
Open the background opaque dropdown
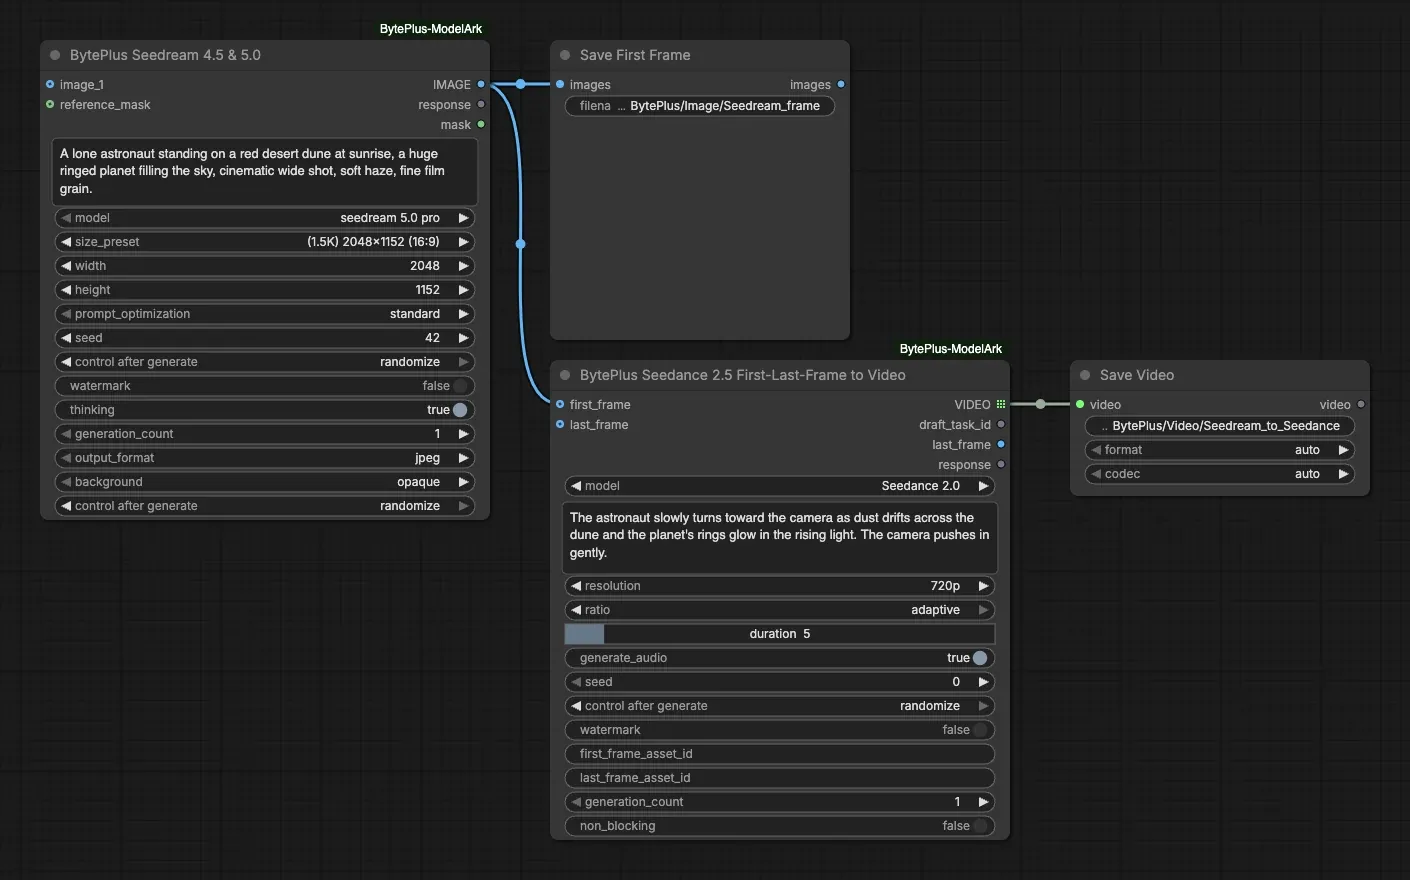265,482
